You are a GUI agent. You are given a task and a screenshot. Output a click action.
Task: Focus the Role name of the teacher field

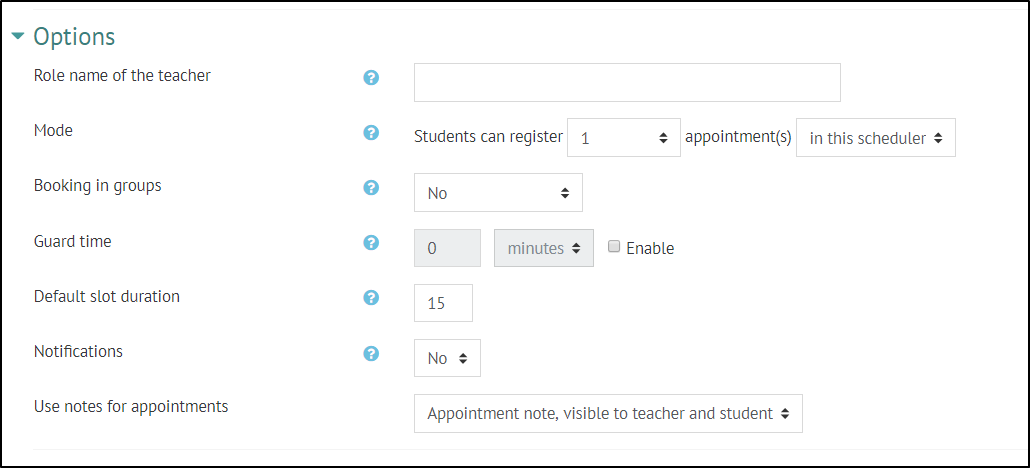tap(627, 83)
